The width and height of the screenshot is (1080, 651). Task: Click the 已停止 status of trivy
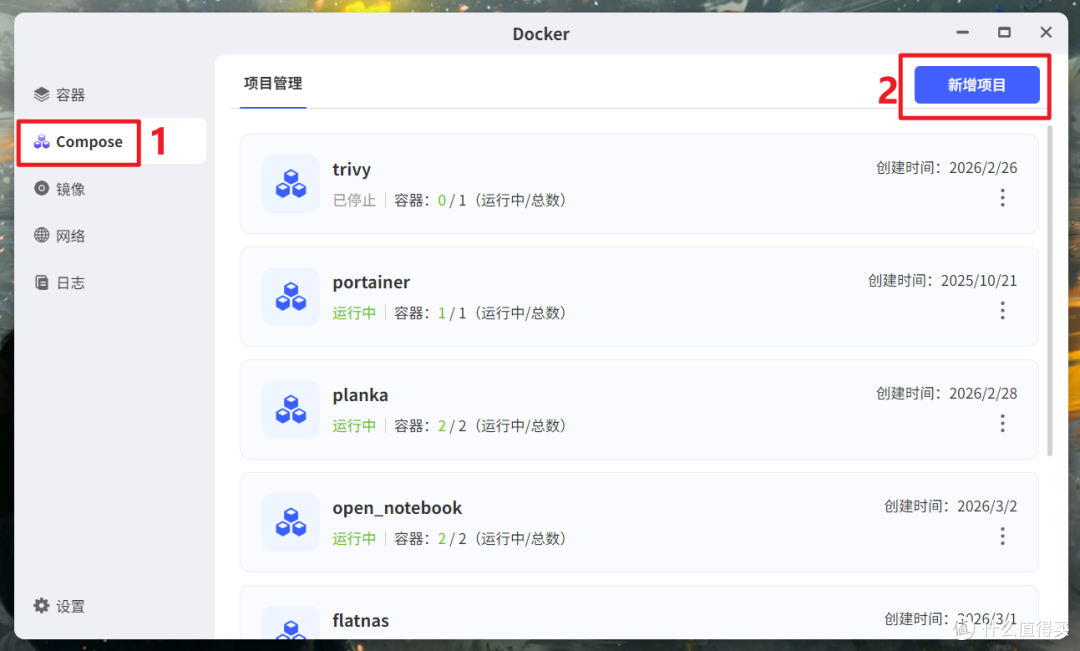click(x=354, y=200)
